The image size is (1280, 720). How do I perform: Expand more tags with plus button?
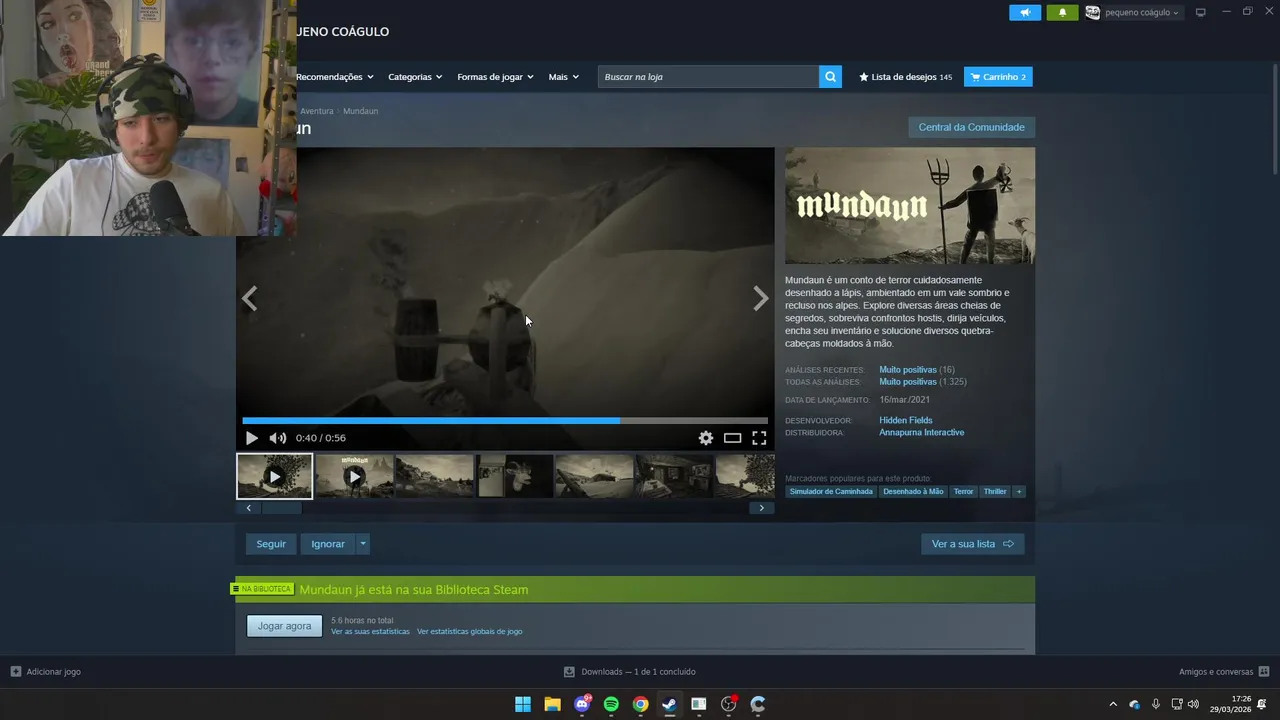click(1019, 492)
